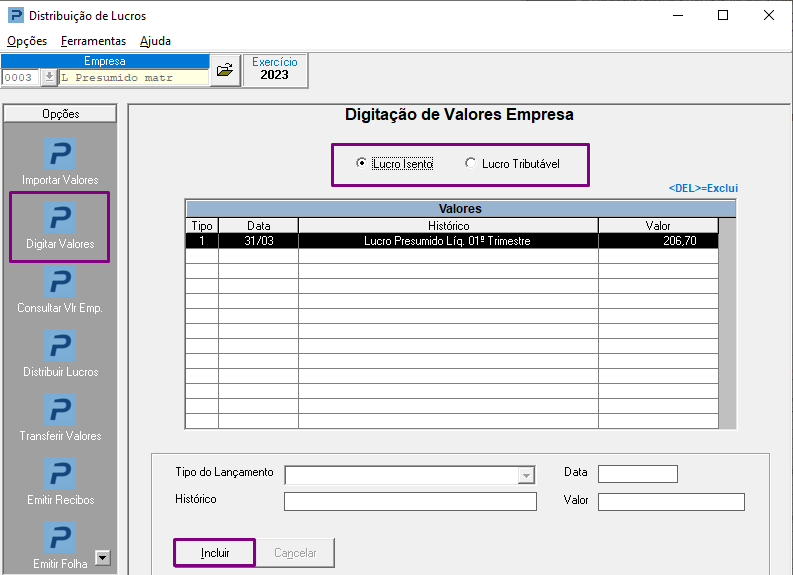
Task: Open the Distribuir Lucros option
Action: click(60, 353)
